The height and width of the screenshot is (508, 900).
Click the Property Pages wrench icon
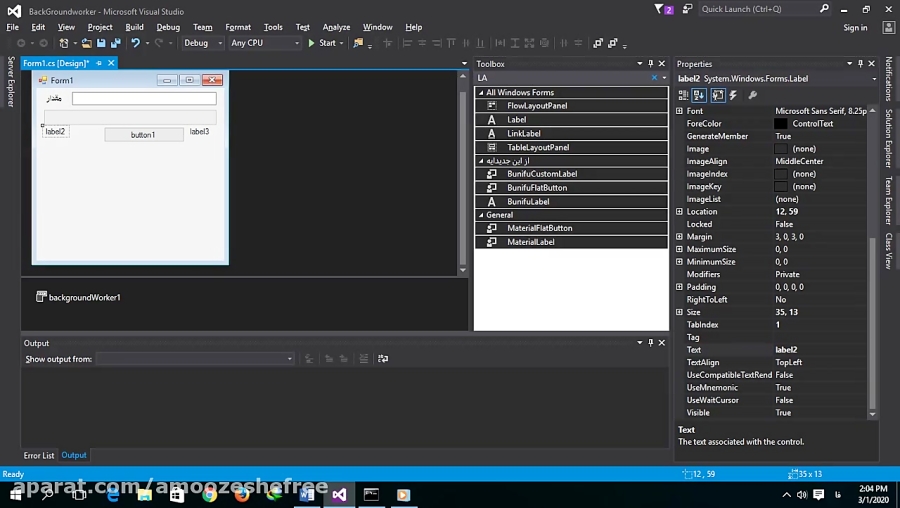pos(752,95)
